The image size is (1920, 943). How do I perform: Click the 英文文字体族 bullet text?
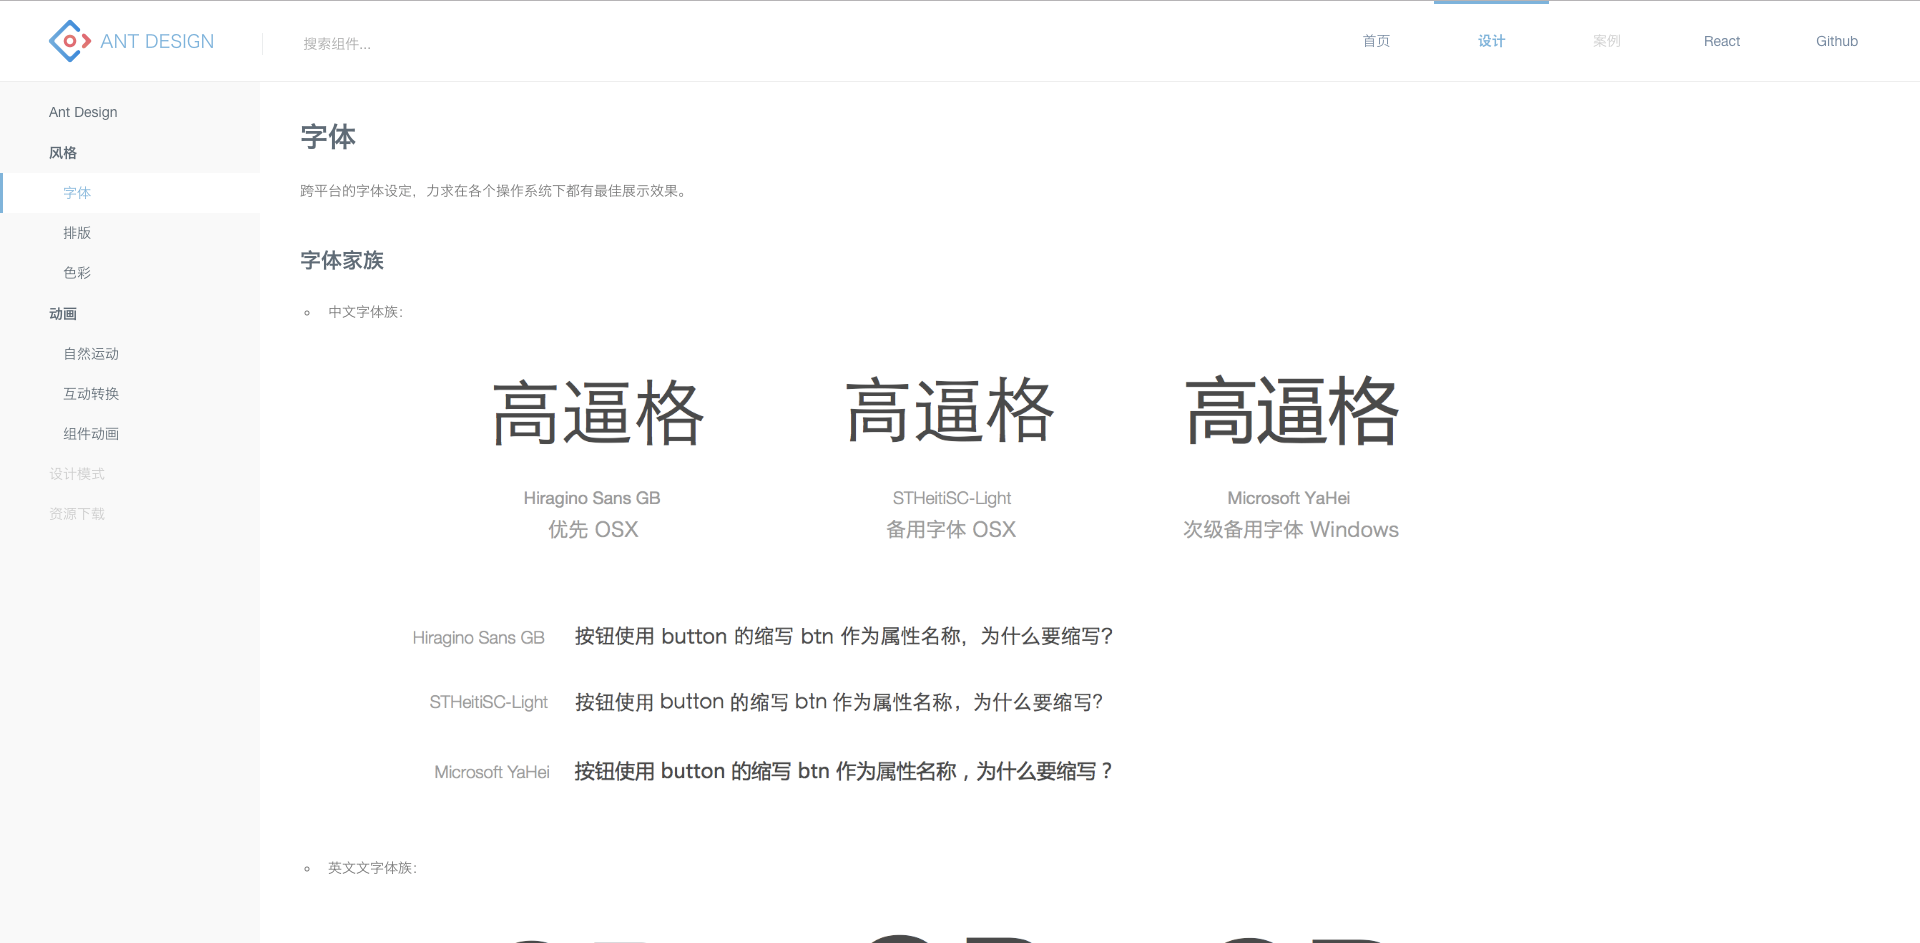point(372,868)
